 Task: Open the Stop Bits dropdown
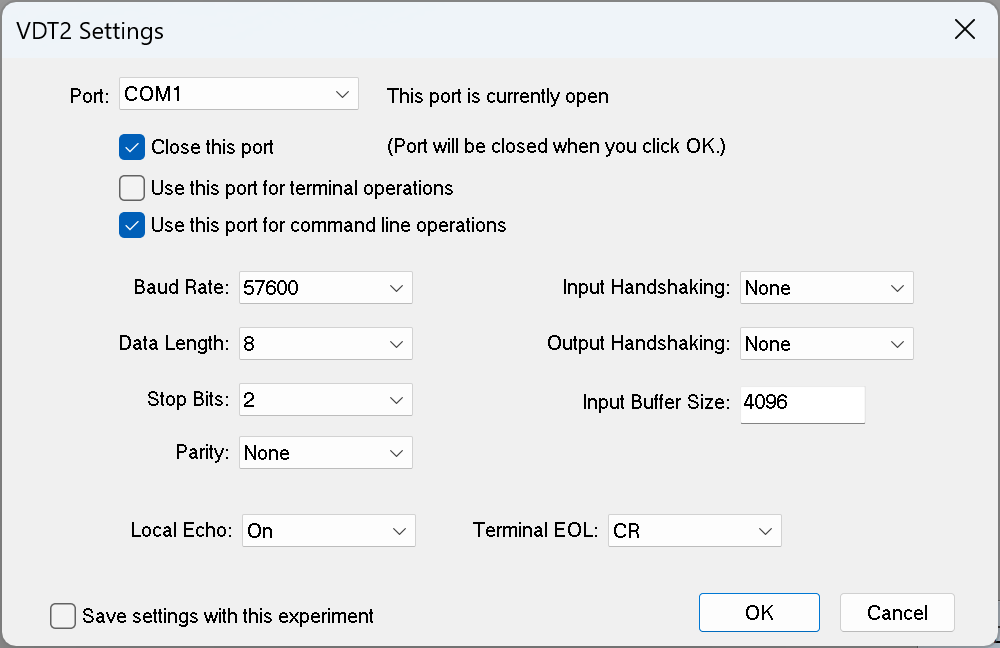coord(325,399)
